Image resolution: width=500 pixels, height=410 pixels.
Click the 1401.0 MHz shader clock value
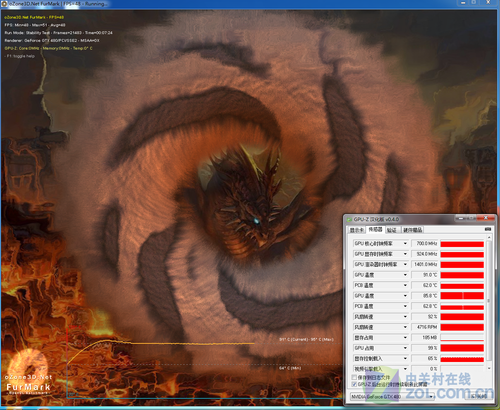click(x=425, y=264)
